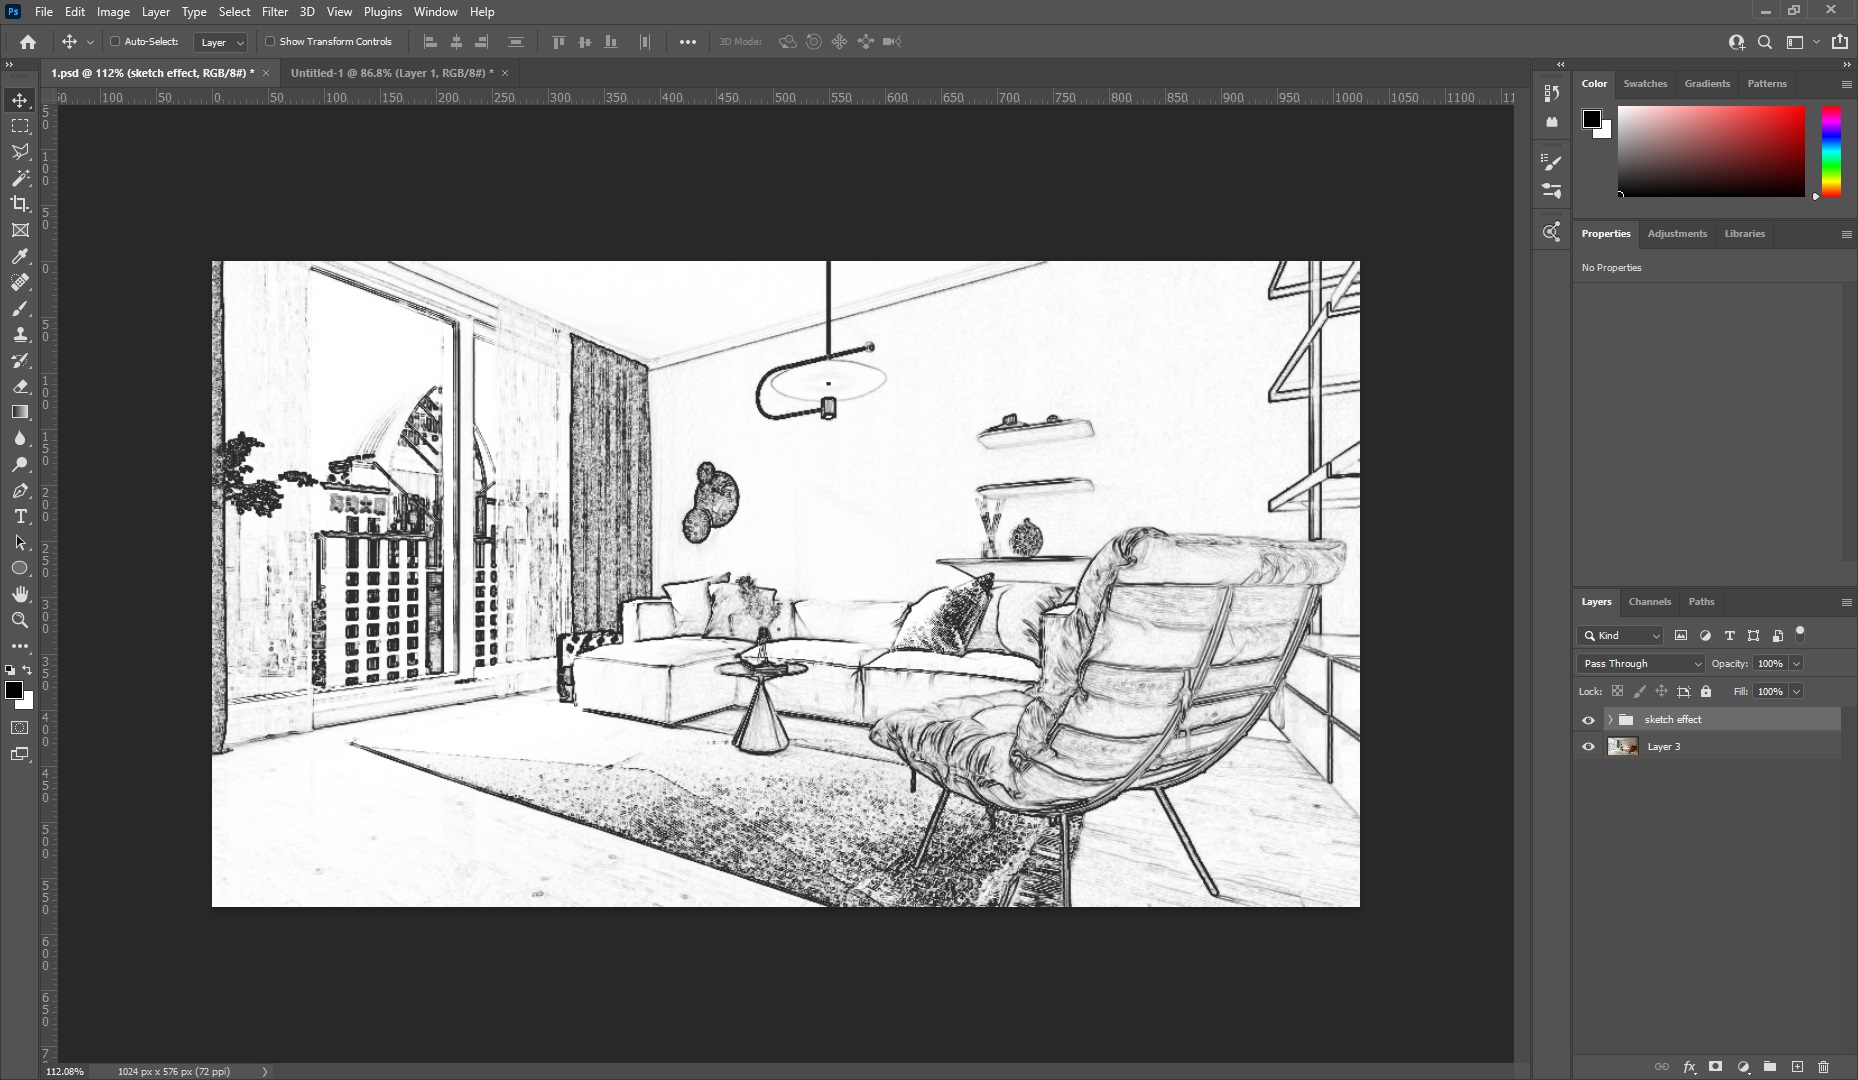1858x1080 pixels.
Task: Click the hue spectrum slider
Action: [x=1831, y=151]
